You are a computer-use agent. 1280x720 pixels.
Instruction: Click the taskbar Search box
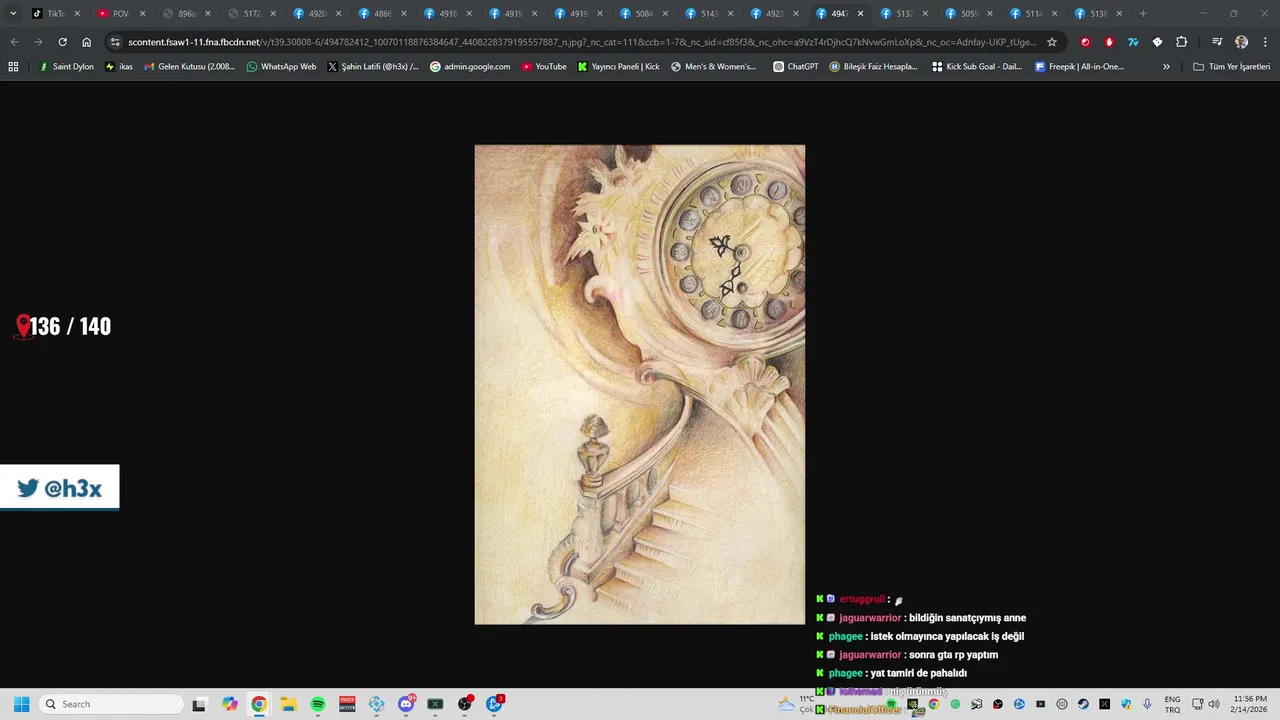(x=112, y=704)
